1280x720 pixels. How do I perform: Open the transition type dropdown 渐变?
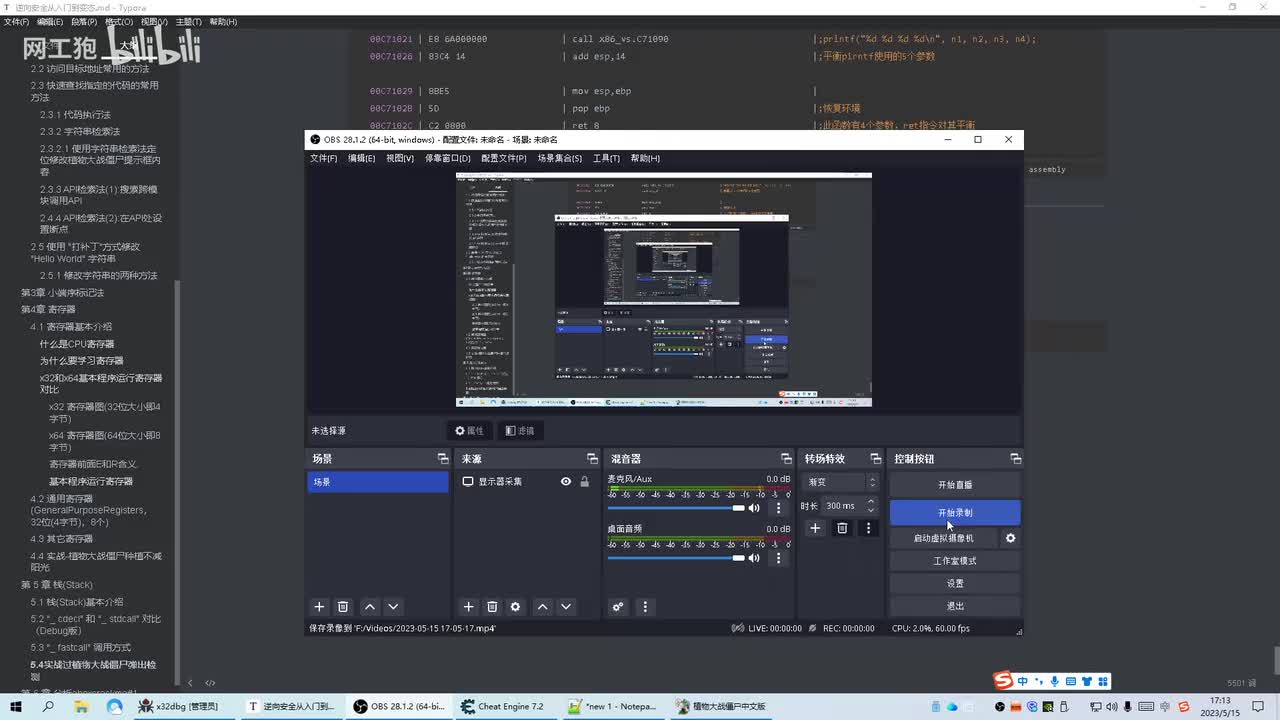pyautogui.click(x=842, y=482)
